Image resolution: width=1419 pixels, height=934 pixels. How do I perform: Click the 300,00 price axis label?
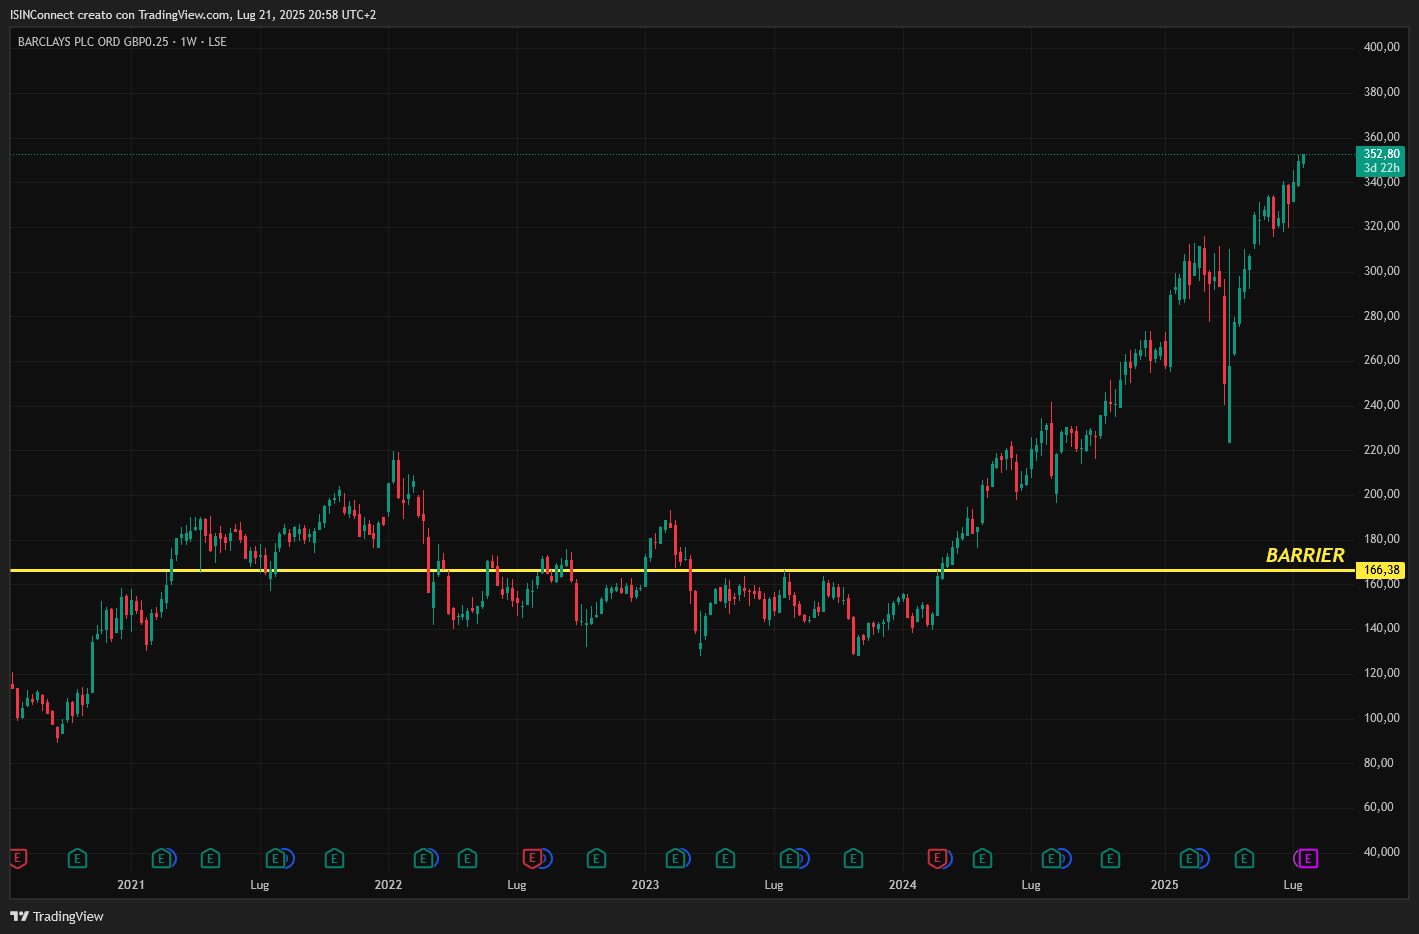point(1381,271)
